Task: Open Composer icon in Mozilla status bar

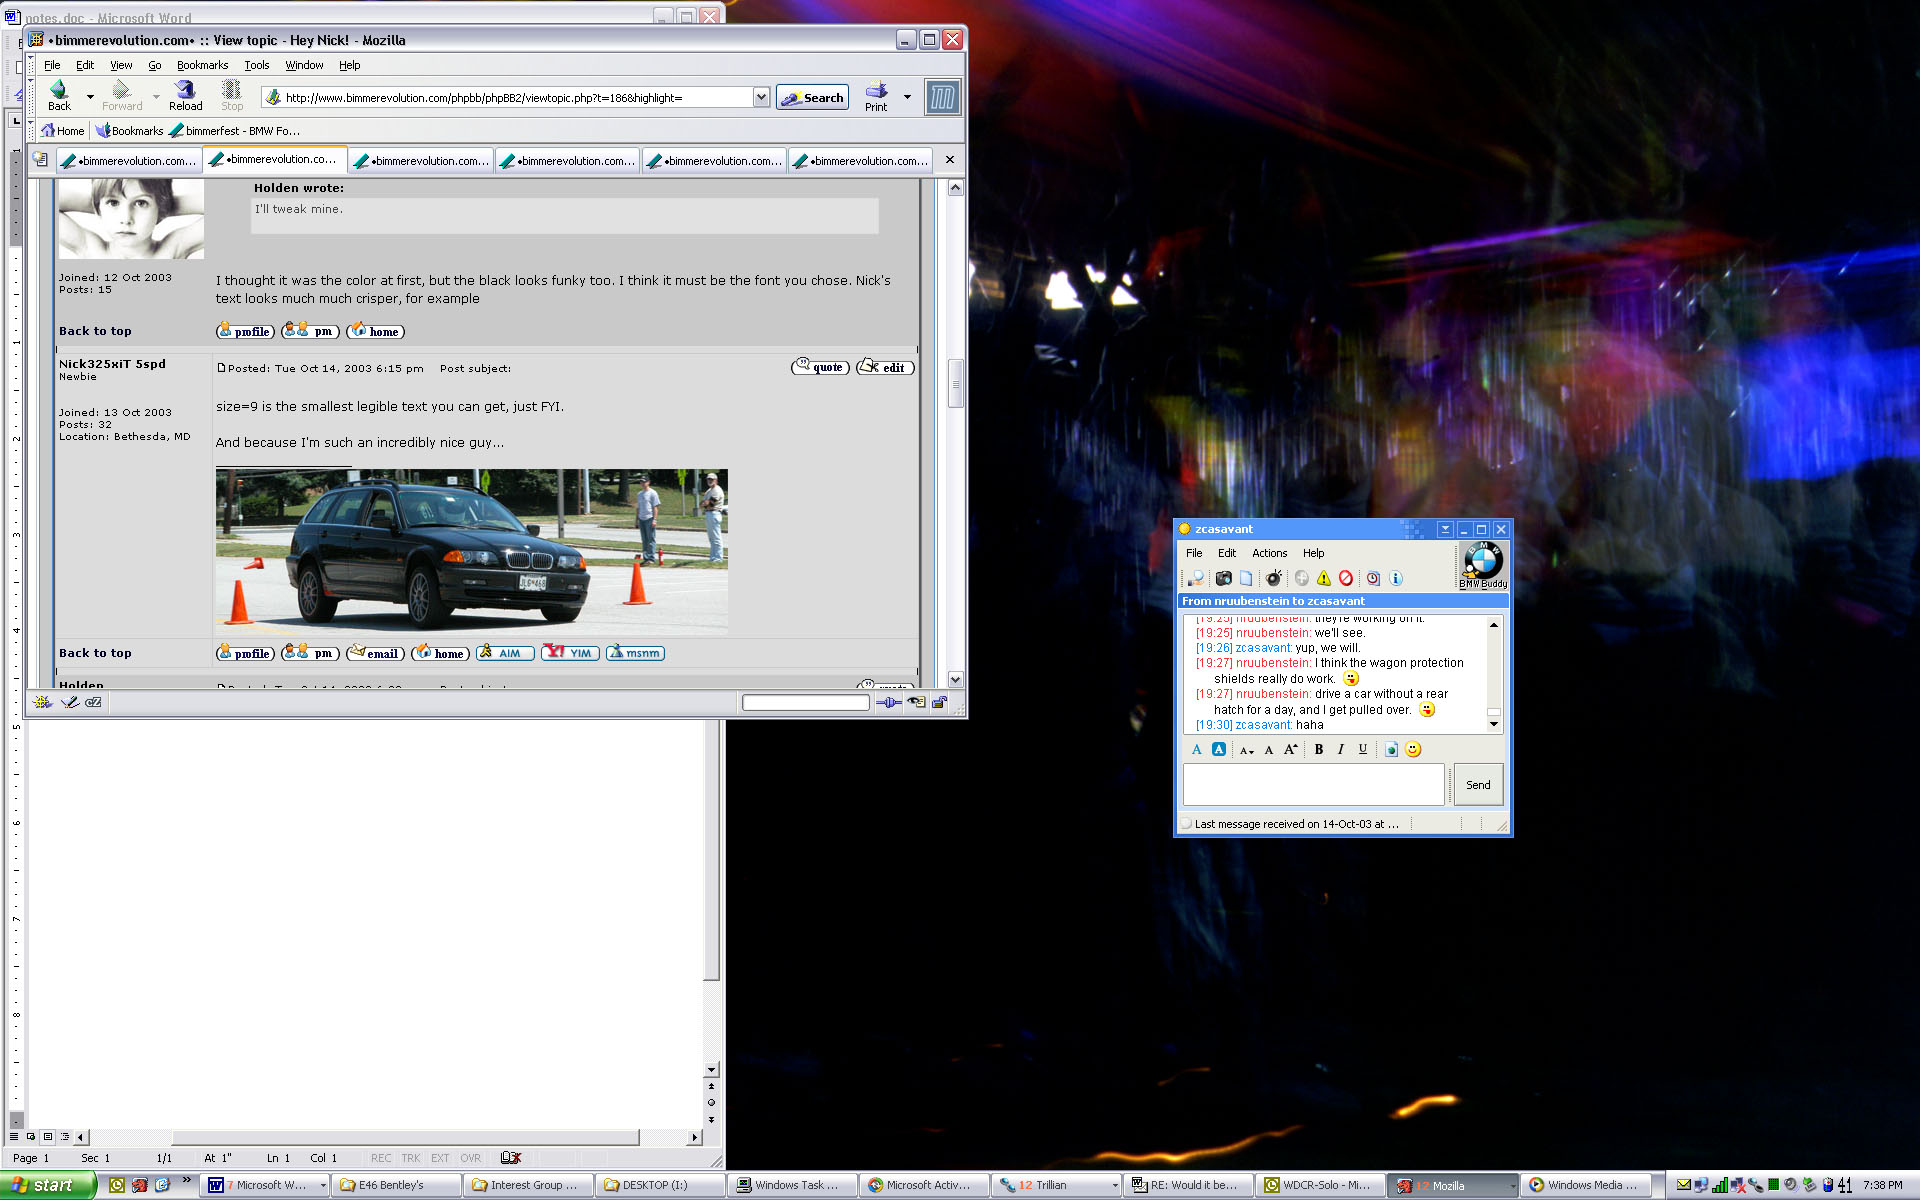Action: click(x=70, y=702)
